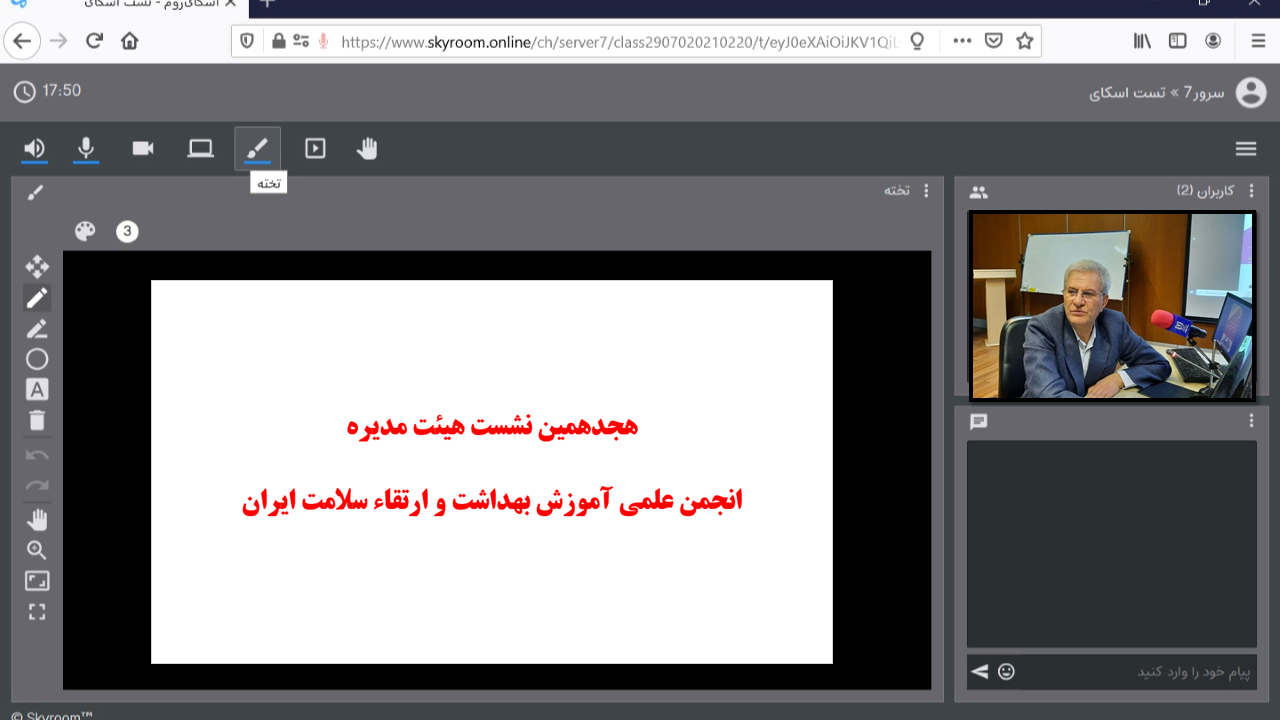Open the Skyroom hamburger menu
This screenshot has height=720, width=1280.
pos(1246,149)
